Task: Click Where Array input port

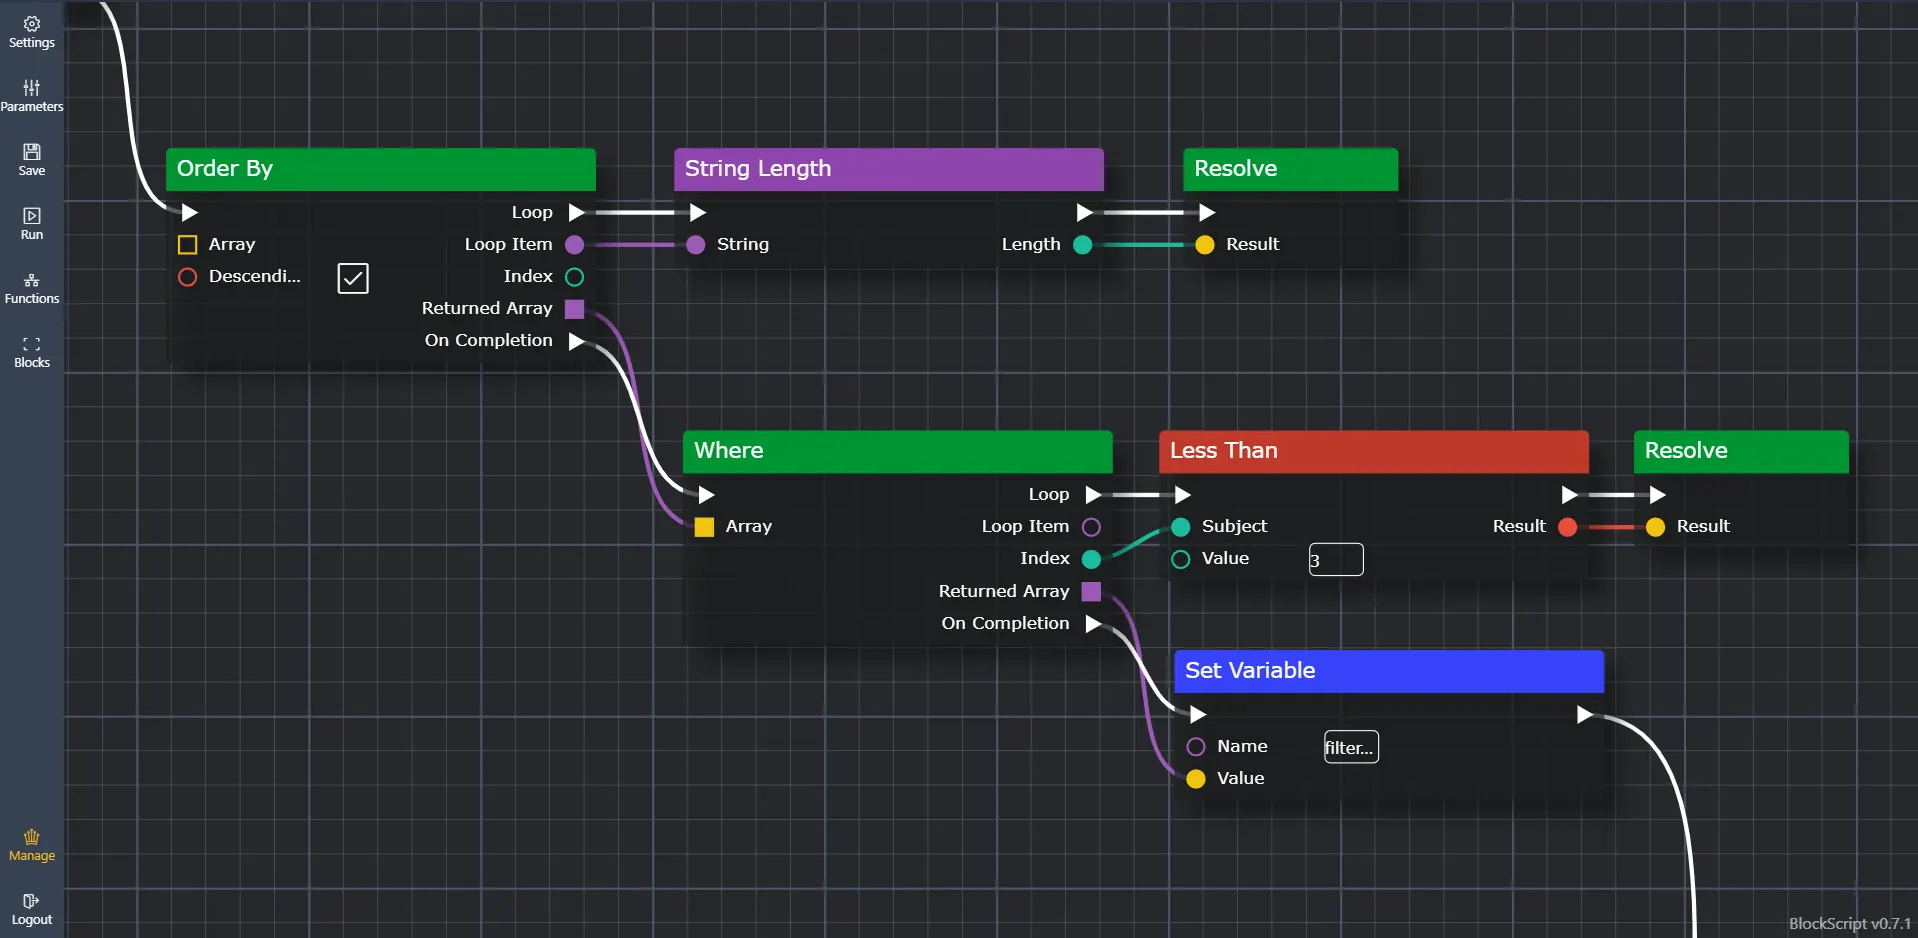Action: pyautogui.click(x=704, y=527)
